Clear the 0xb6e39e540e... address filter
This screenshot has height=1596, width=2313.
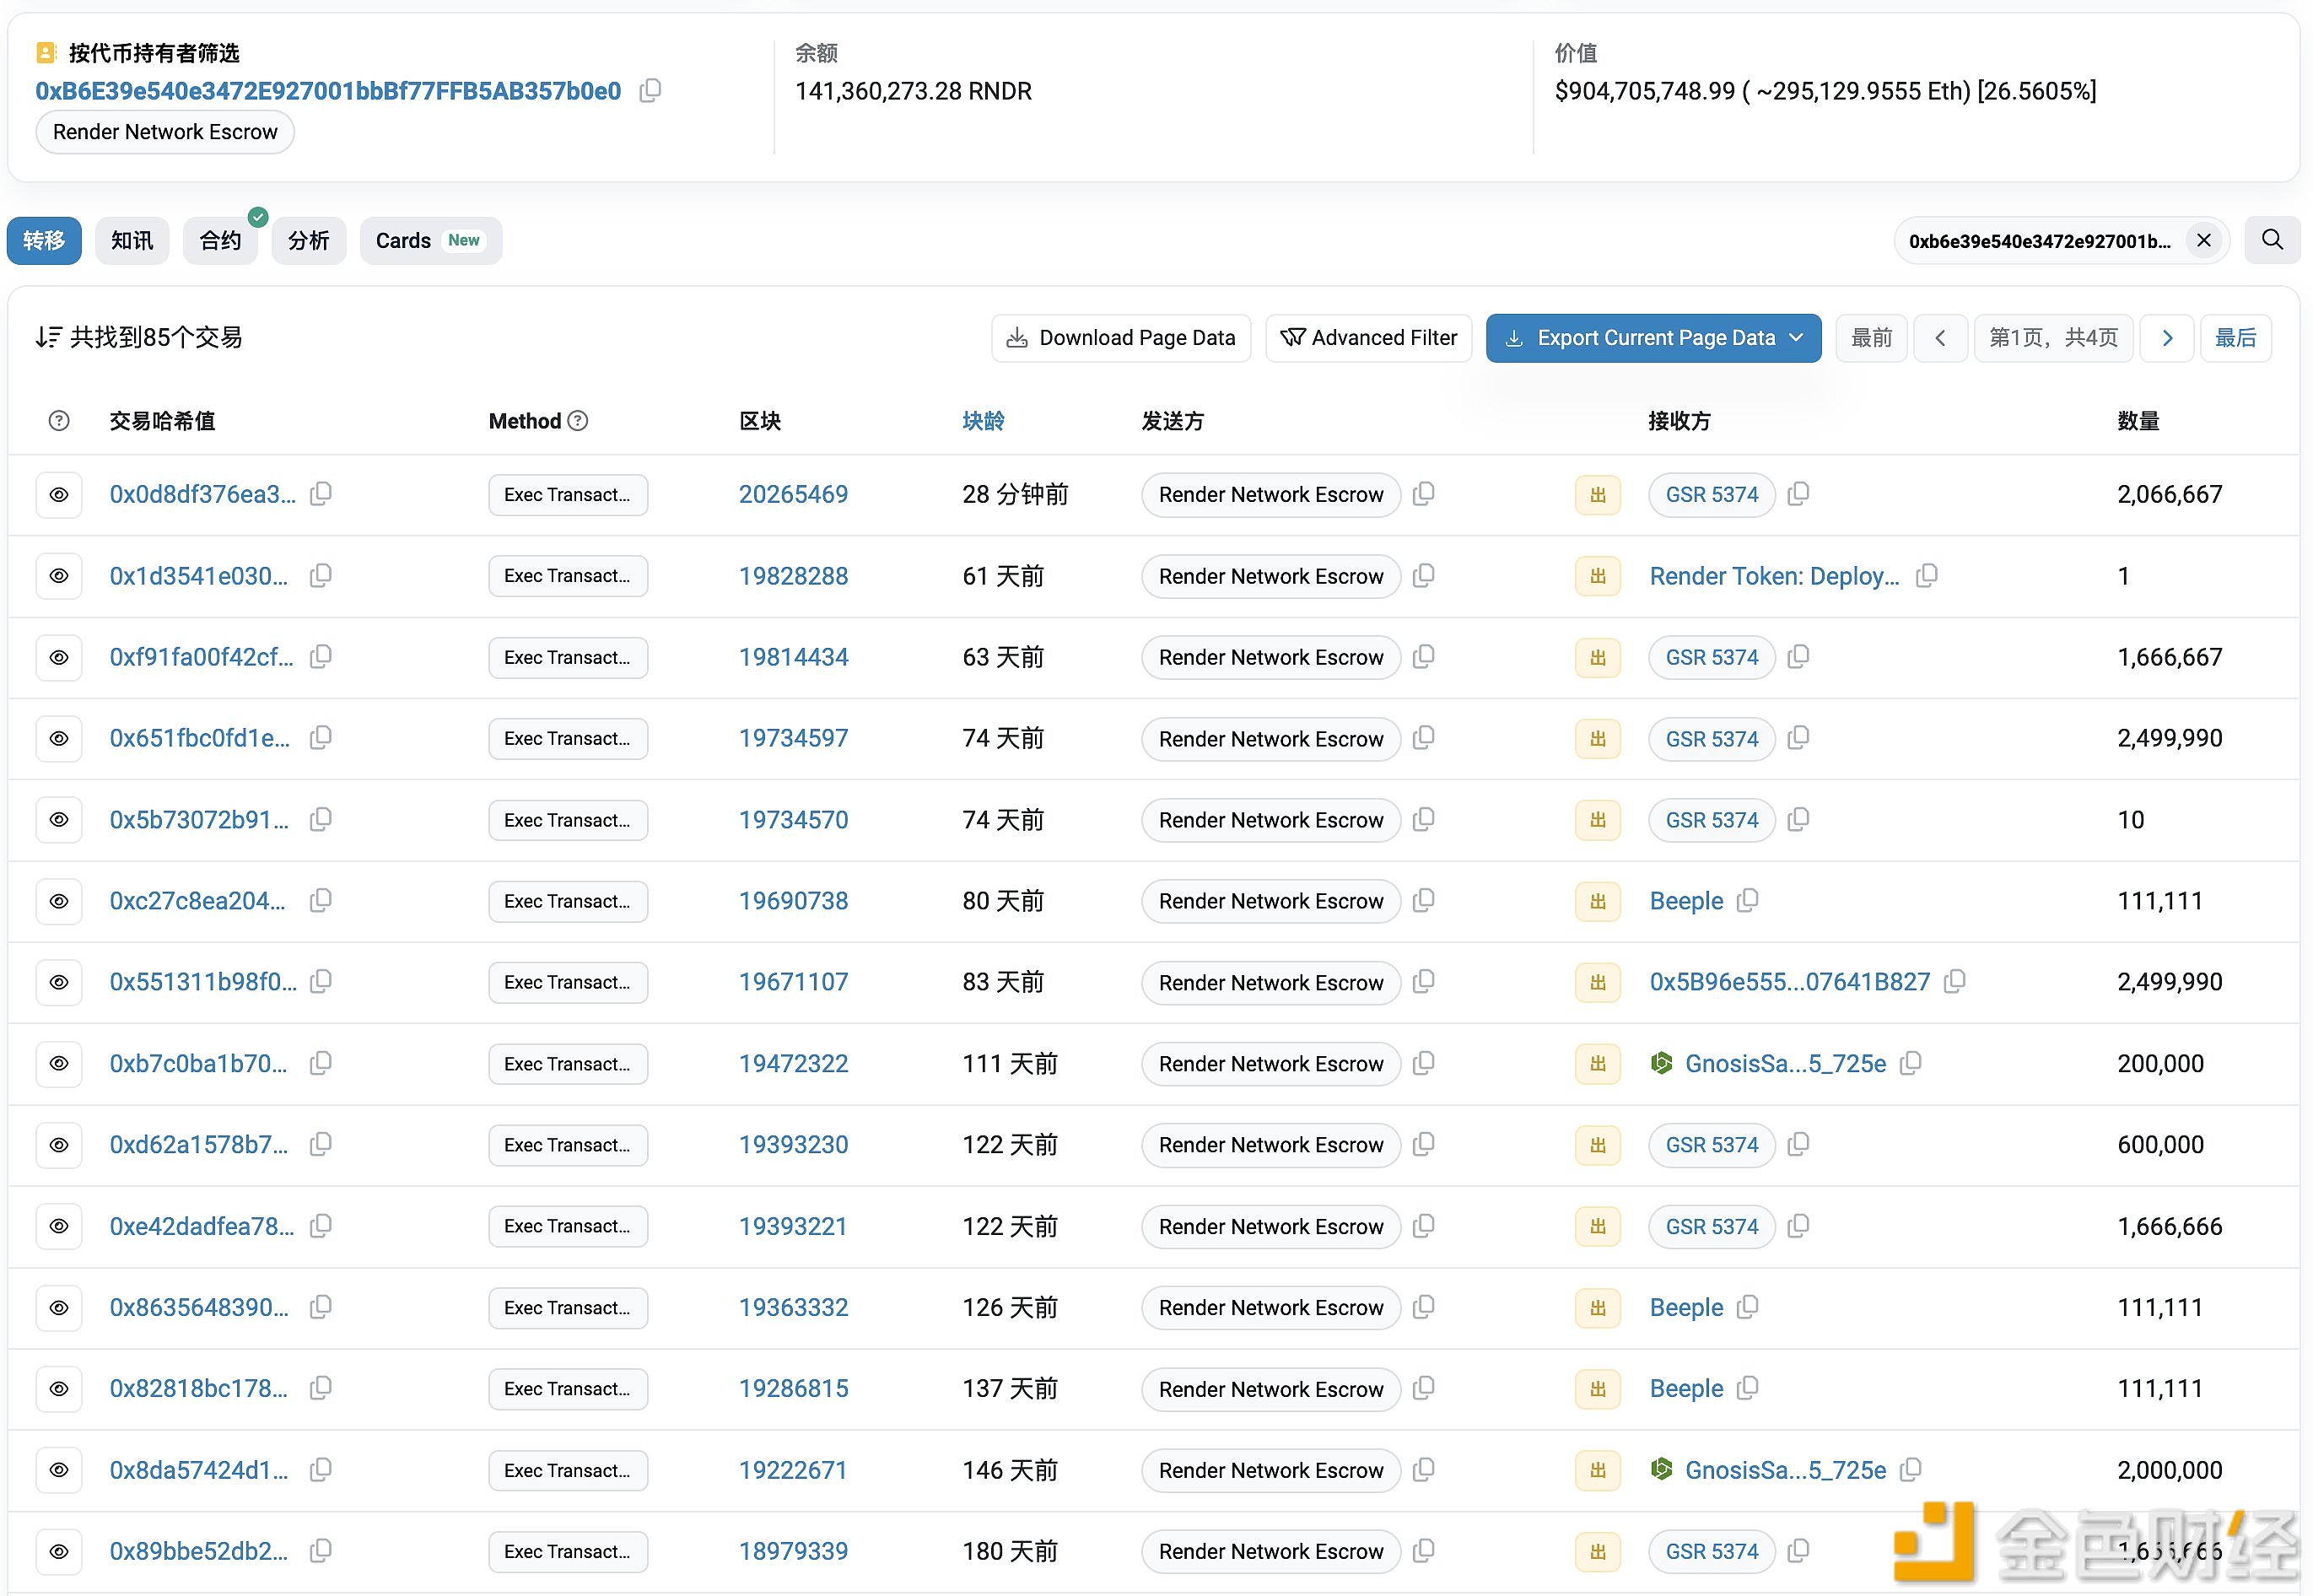(x=2203, y=240)
